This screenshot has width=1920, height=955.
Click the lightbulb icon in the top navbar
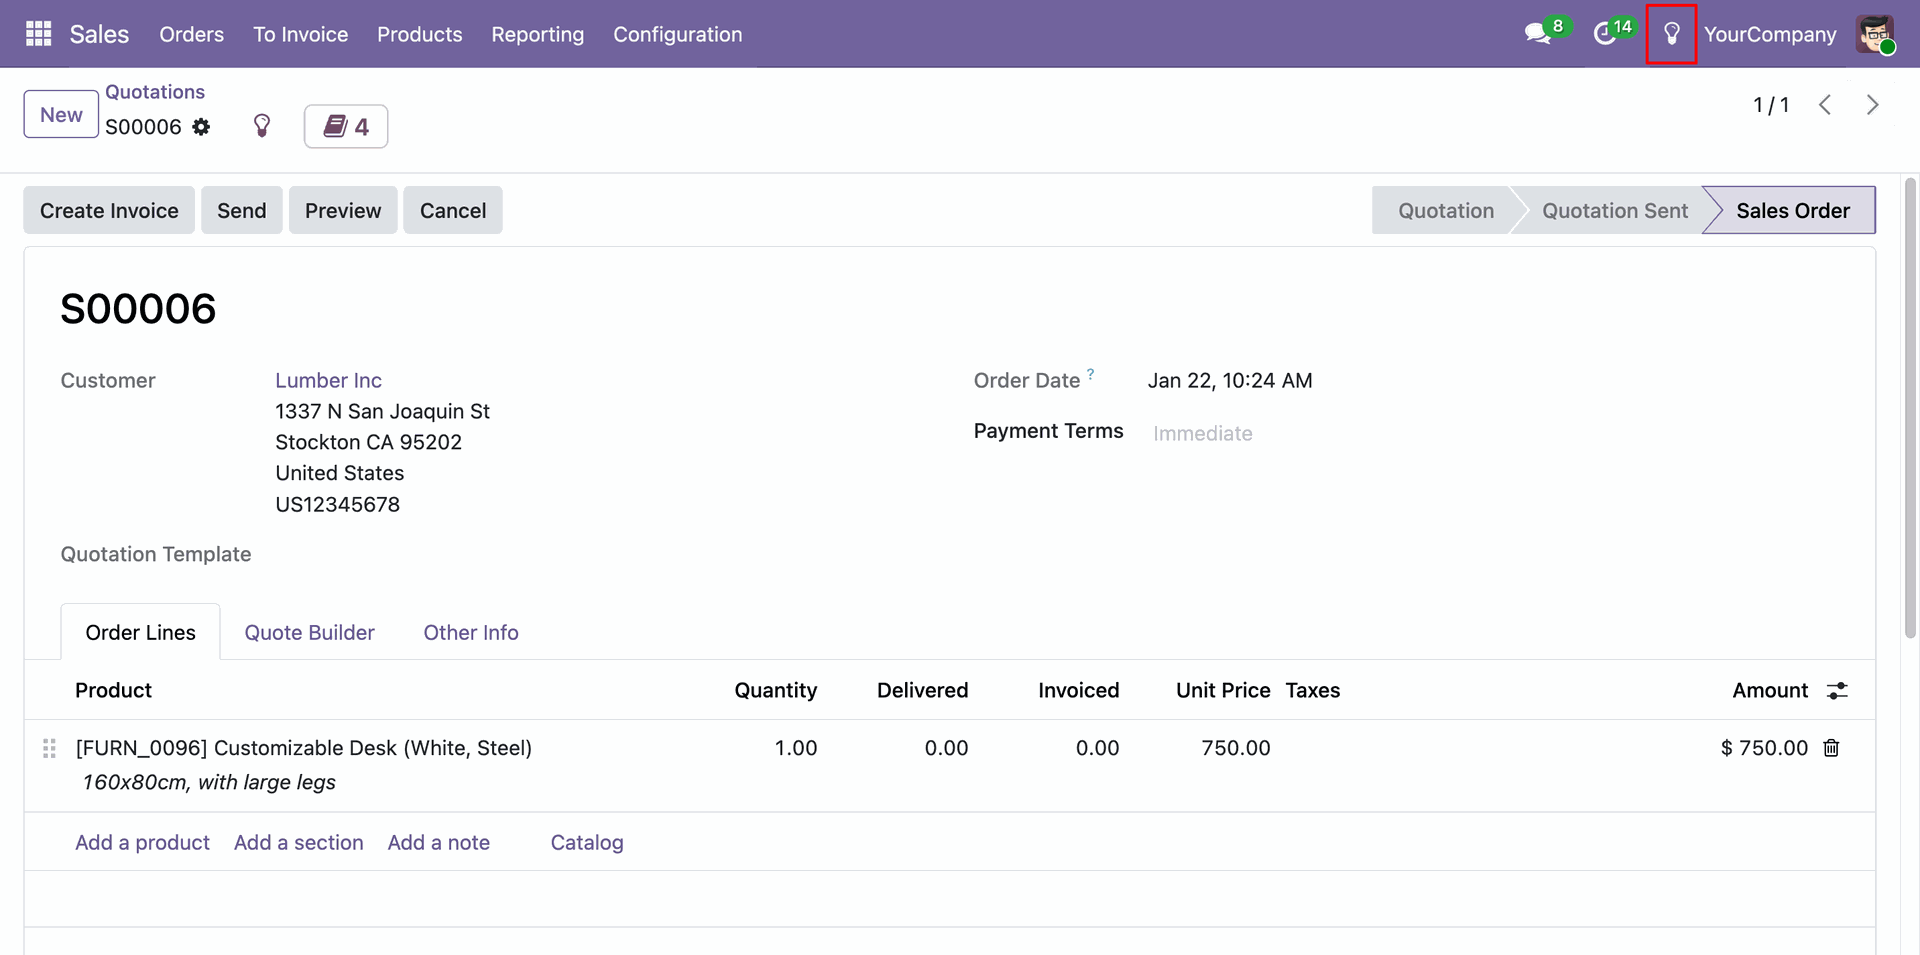1671,34
